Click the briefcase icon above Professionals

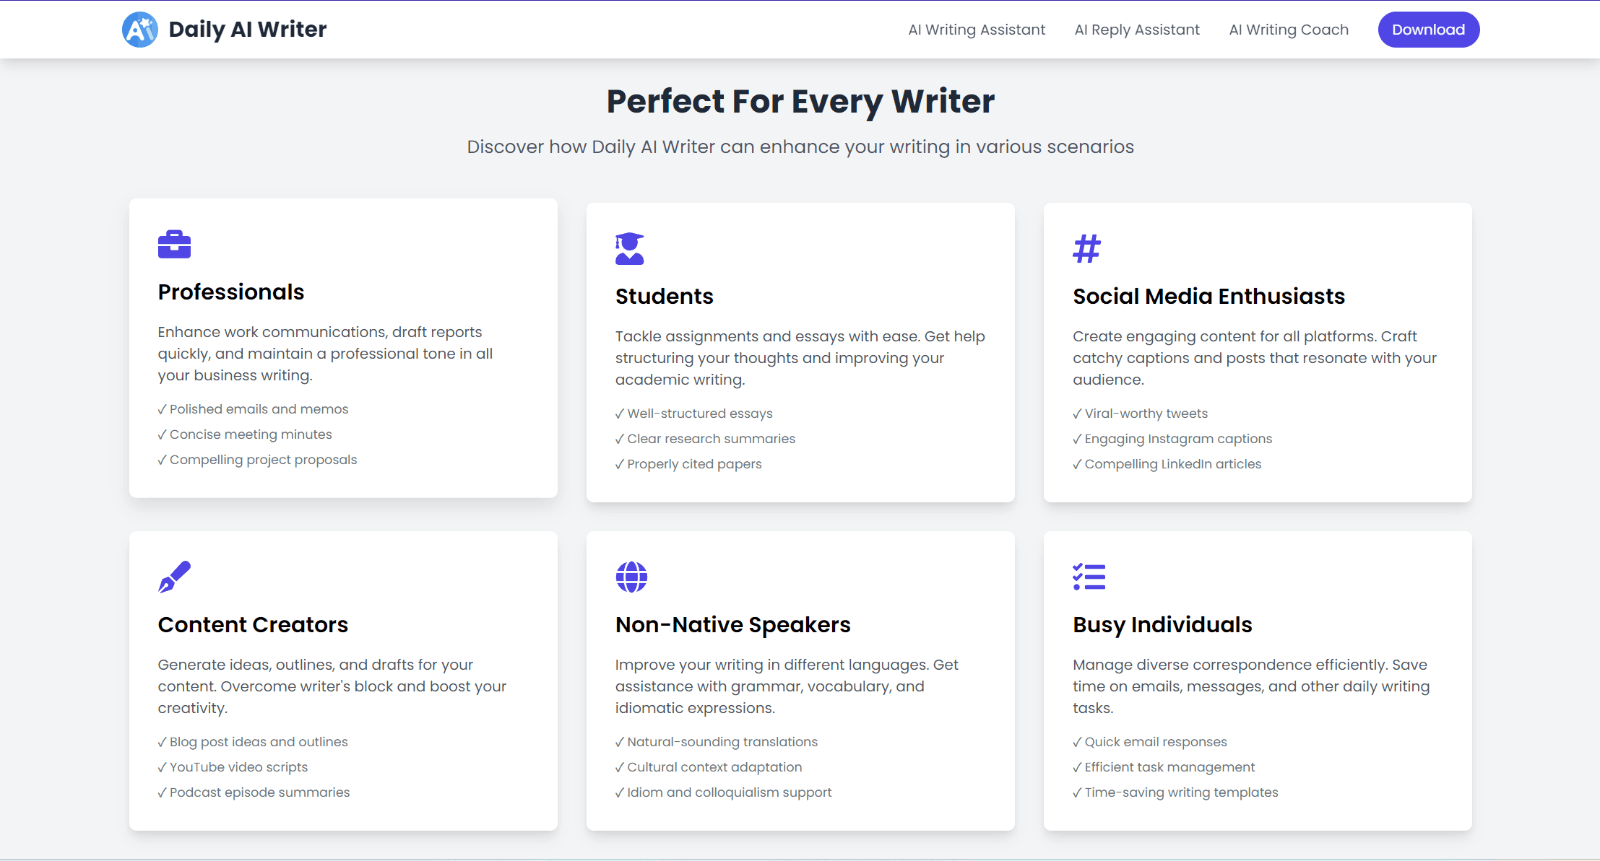[x=174, y=244]
